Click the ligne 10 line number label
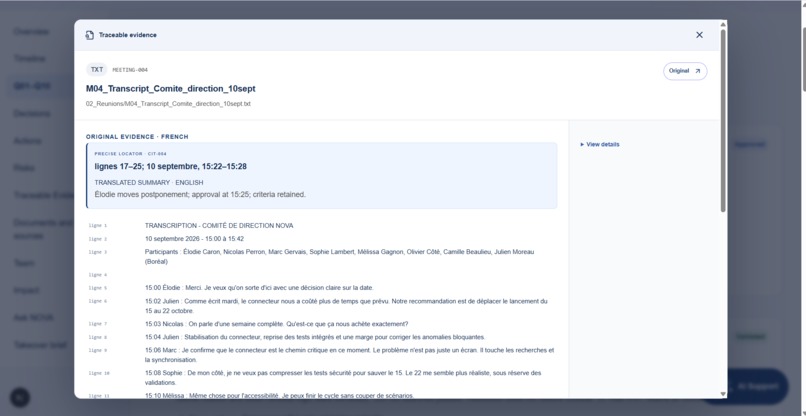This screenshot has width=806, height=416. 99,373
